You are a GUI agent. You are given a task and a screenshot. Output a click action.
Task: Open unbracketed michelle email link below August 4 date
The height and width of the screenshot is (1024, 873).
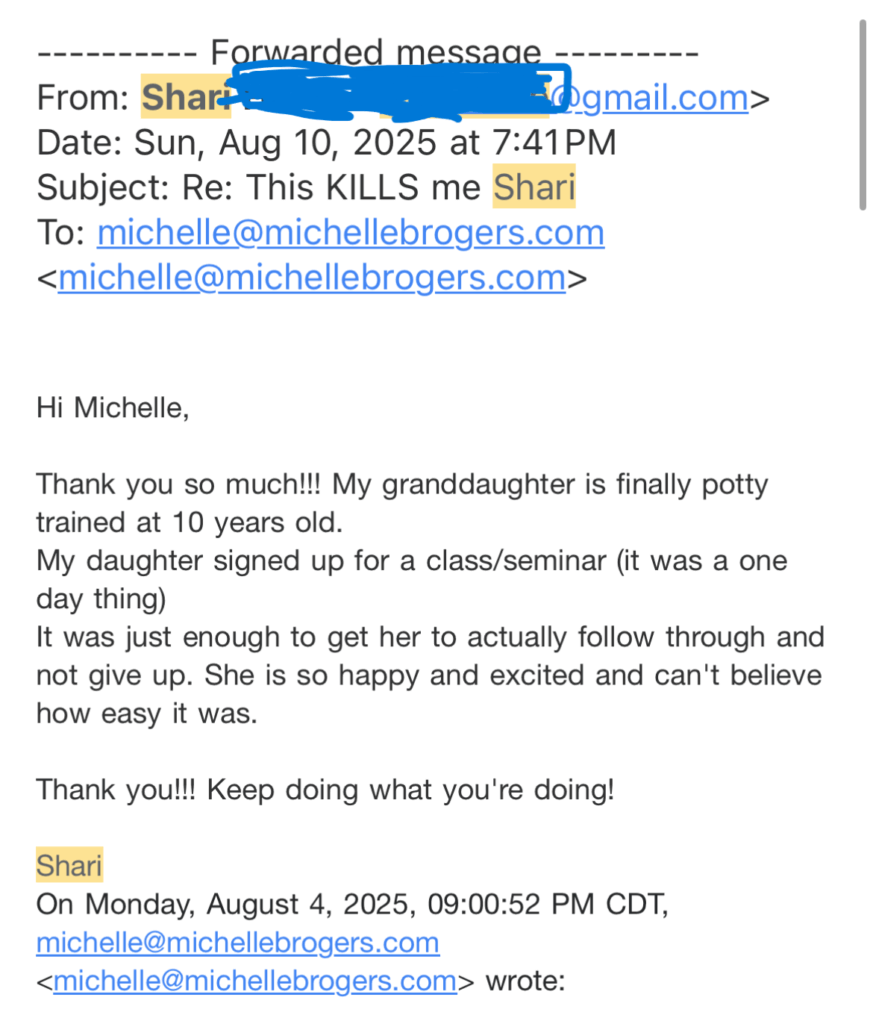click(237, 942)
